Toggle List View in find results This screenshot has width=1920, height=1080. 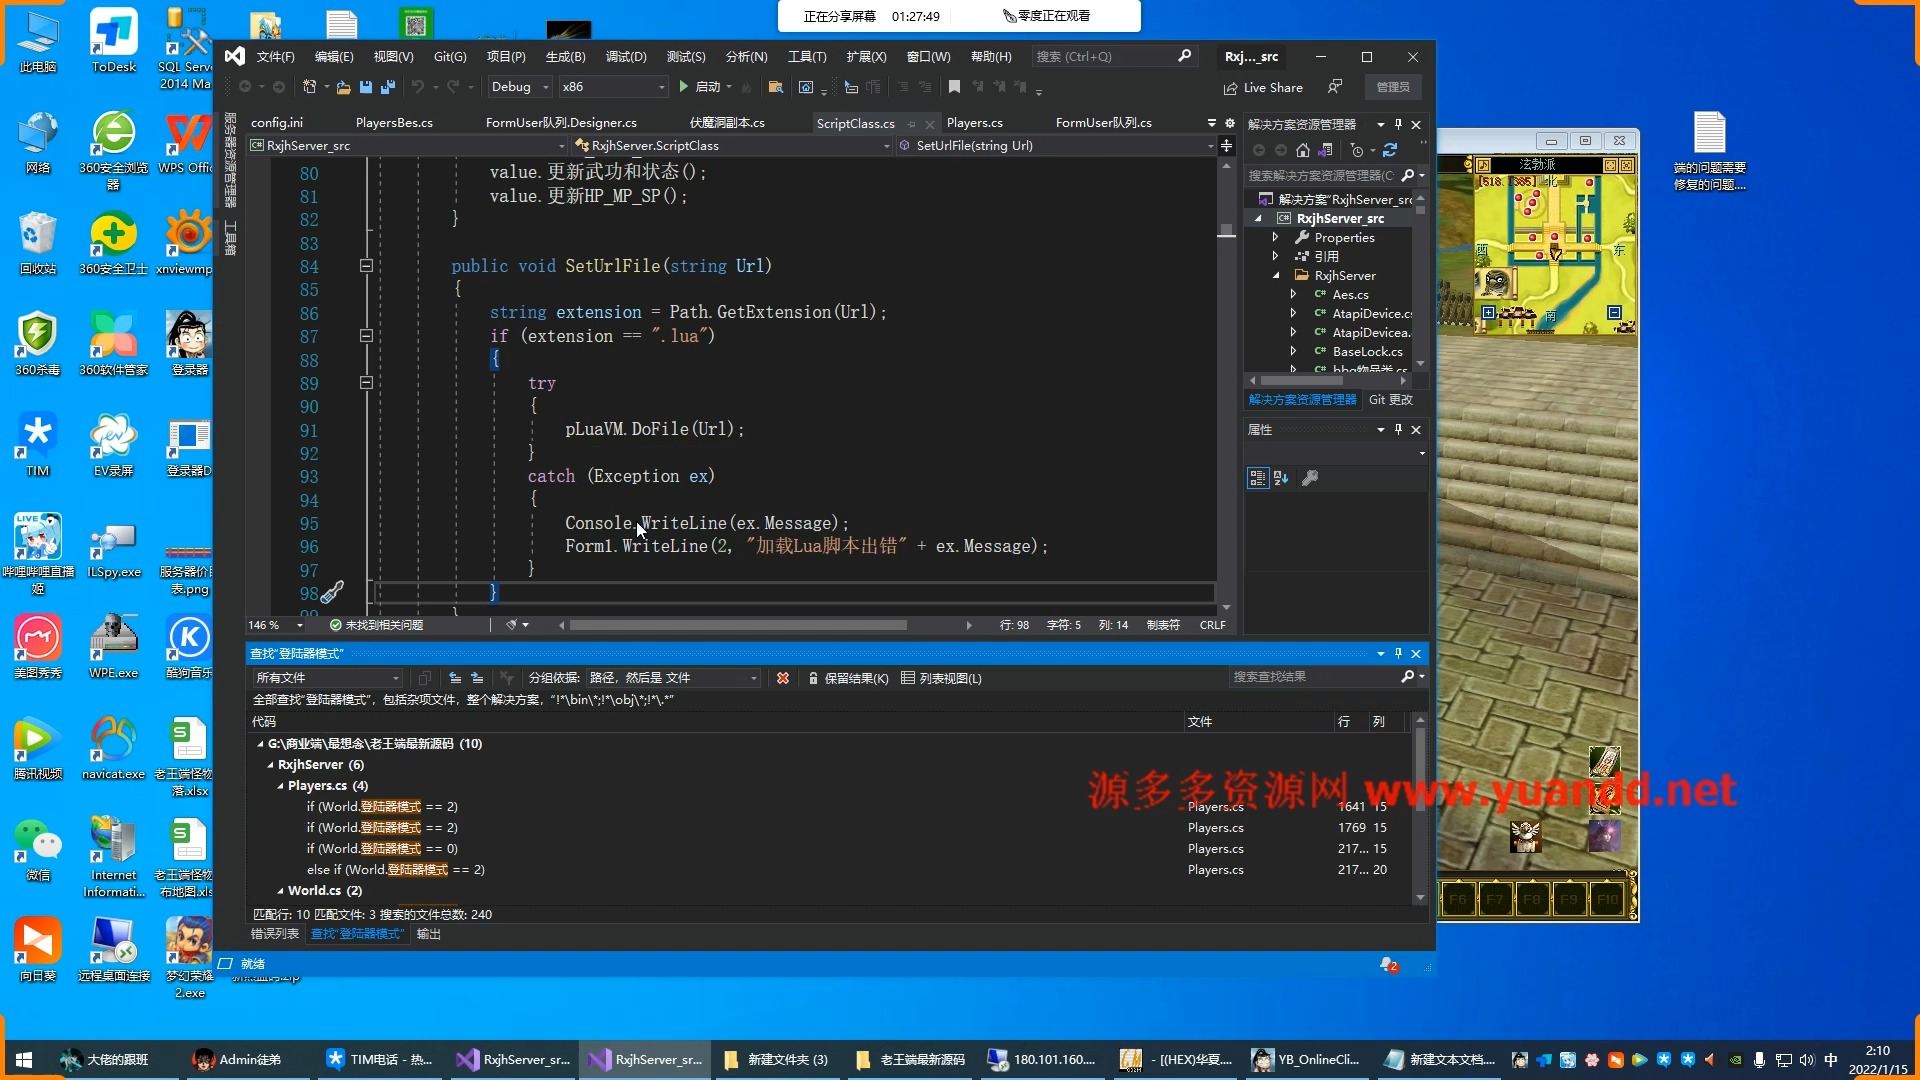[x=941, y=678]
